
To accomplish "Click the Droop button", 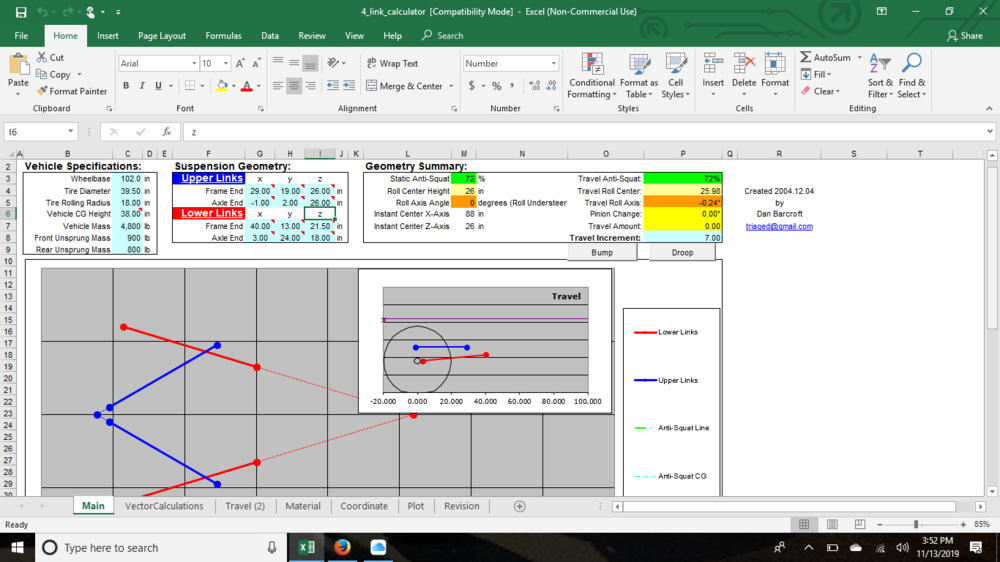I will 682,253.
